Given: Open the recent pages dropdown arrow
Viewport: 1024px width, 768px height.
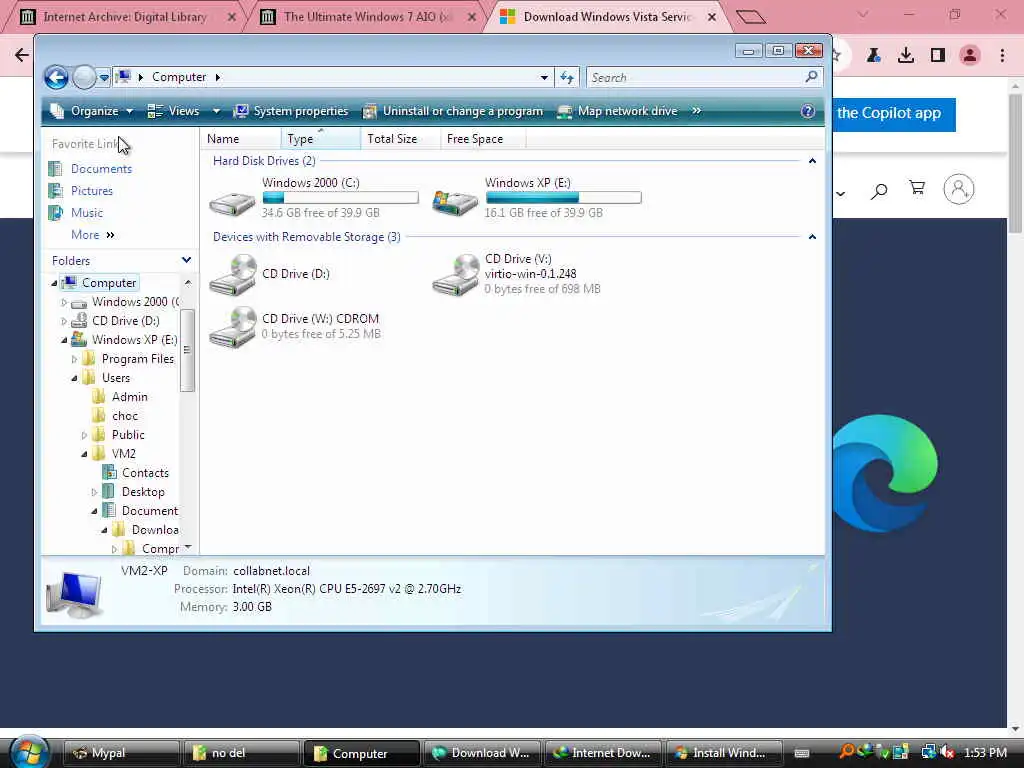Looking at the screenshot, I should tap(104, 78).
